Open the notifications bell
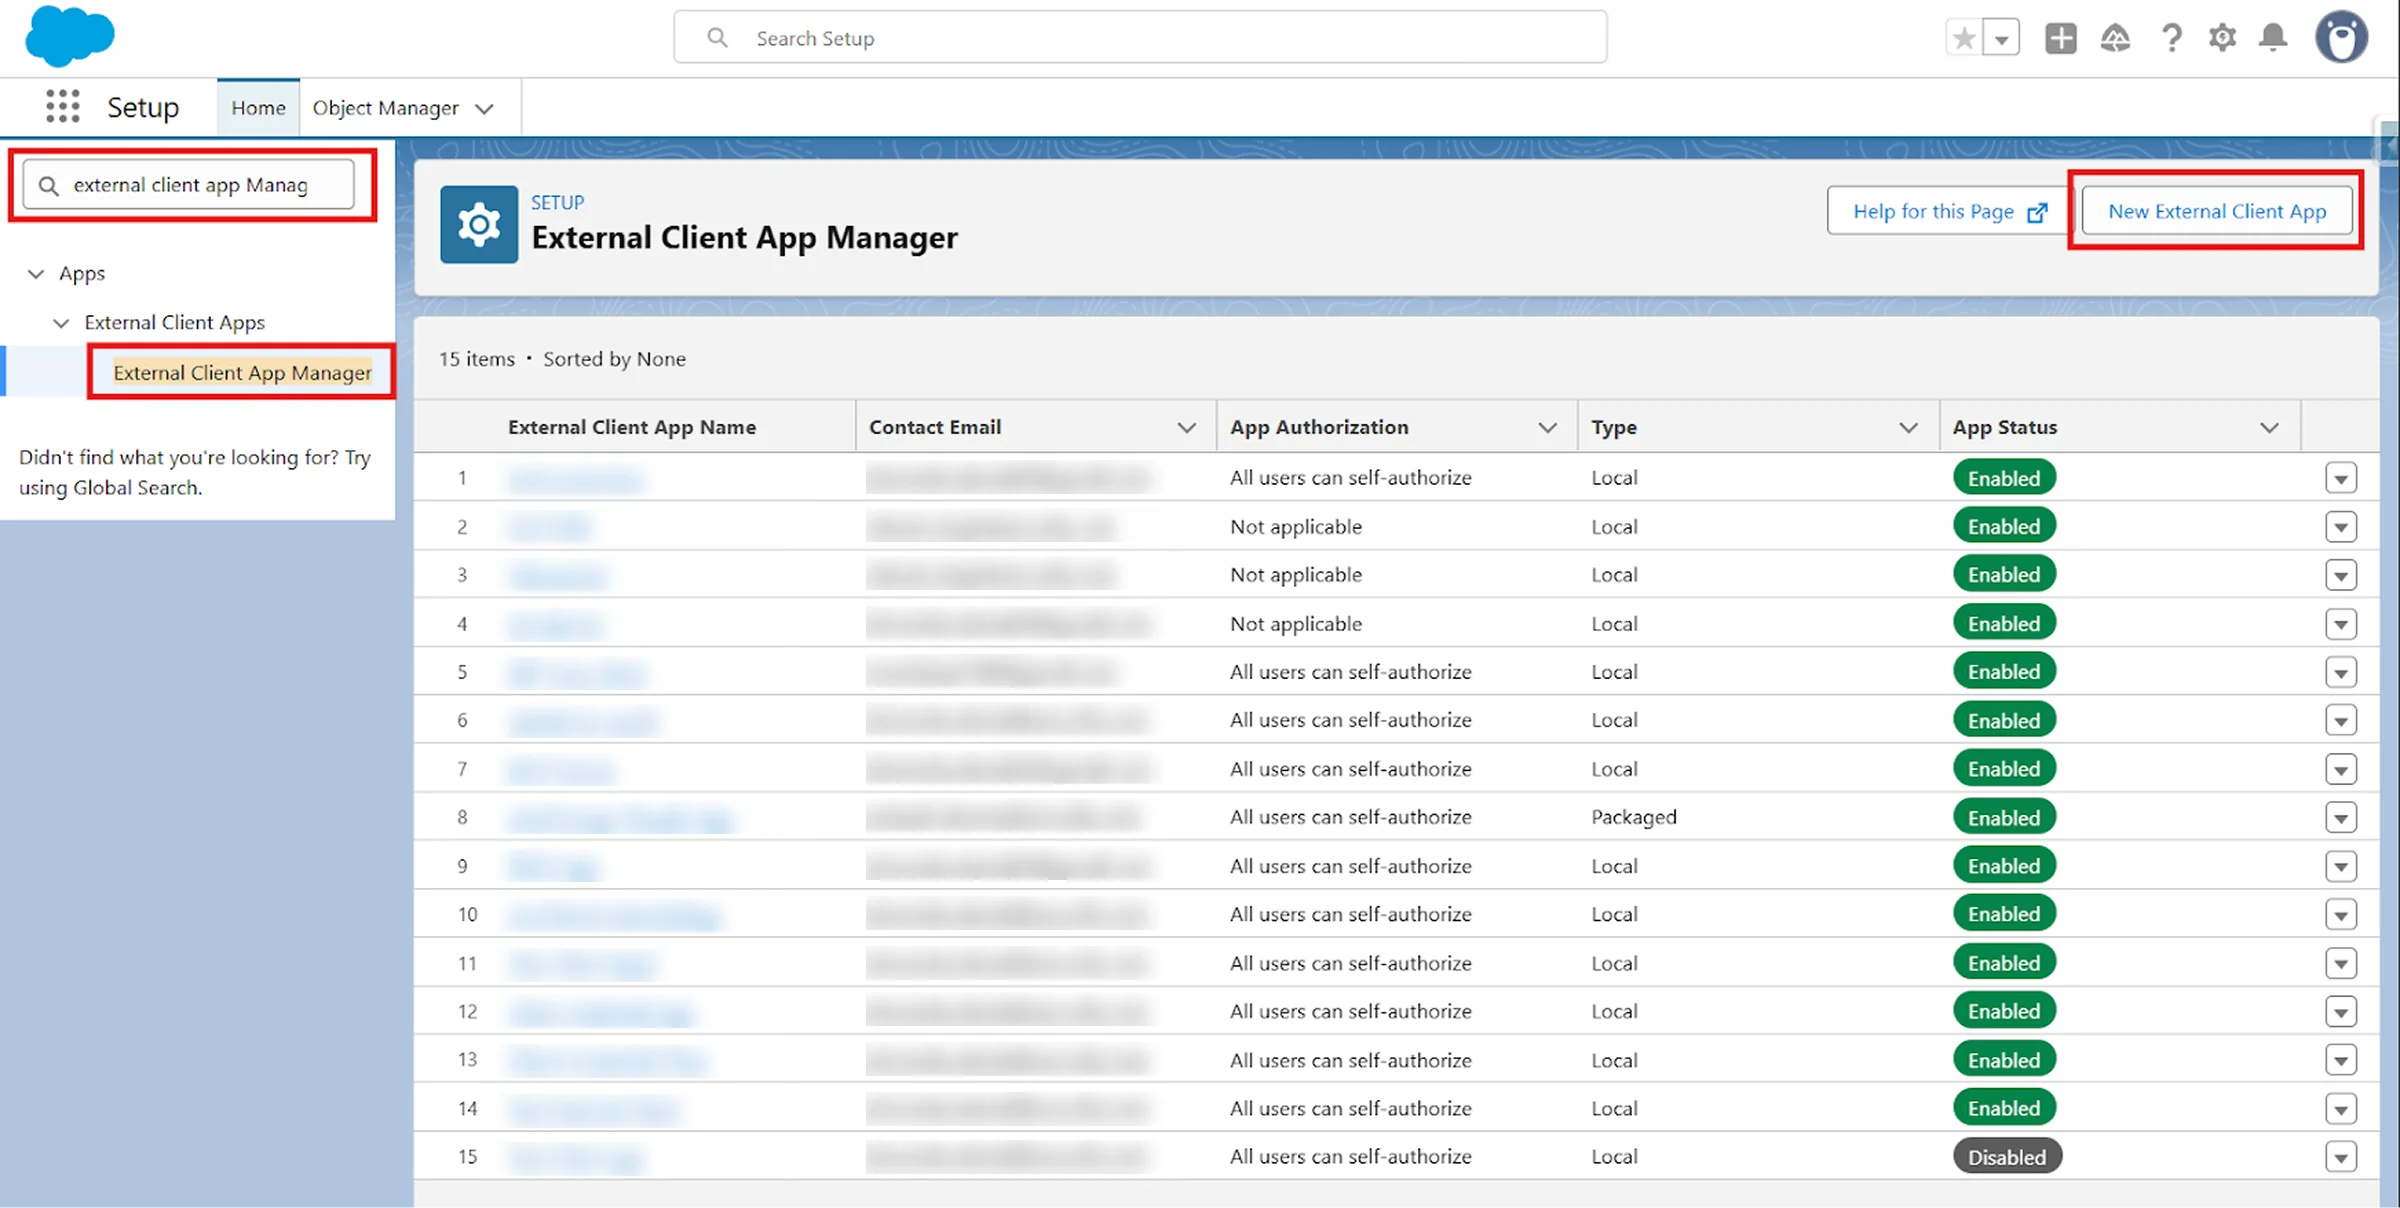The height and width of the screenshot is (1208, 2400). (2274, 38)
